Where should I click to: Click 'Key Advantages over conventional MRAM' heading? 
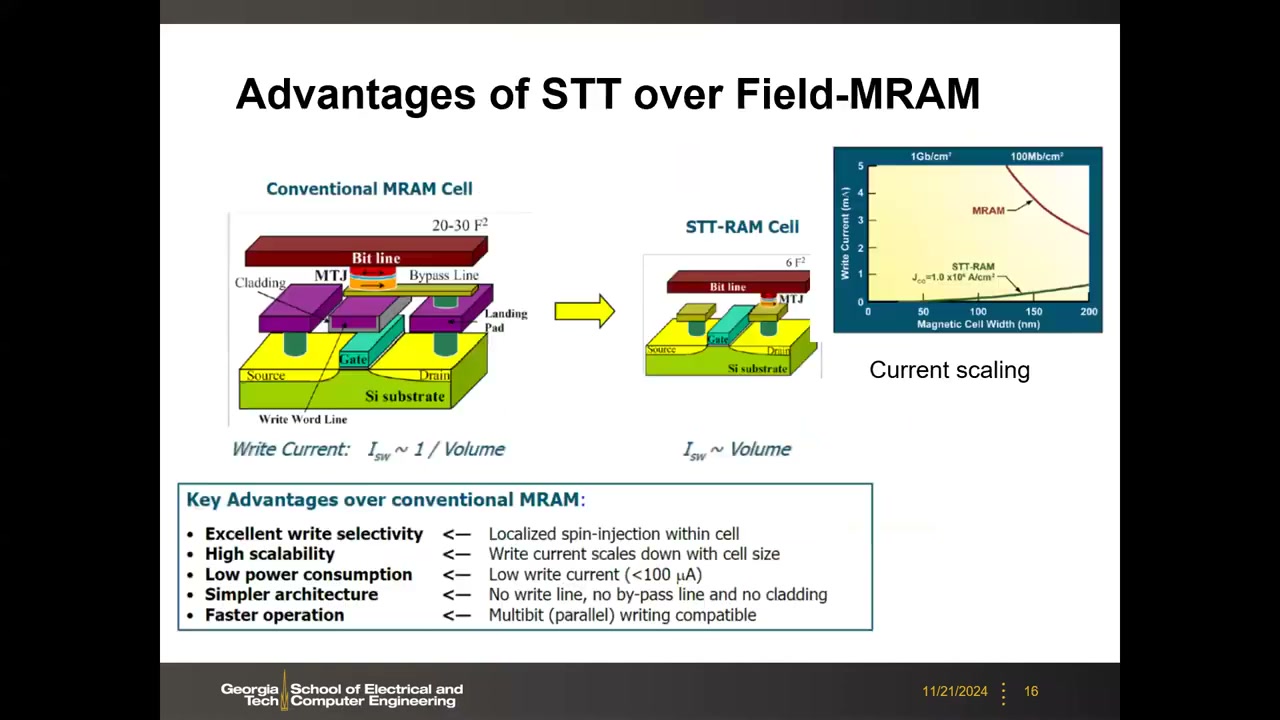coord(386,499)
